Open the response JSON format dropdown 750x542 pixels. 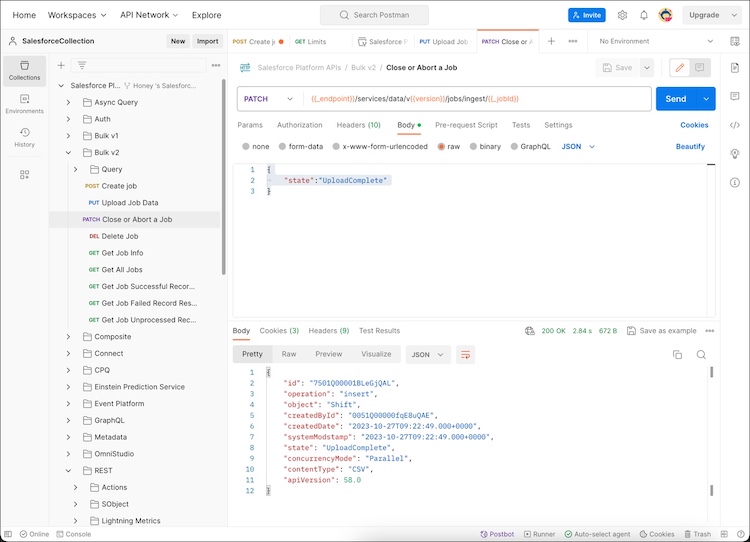coord(428,354)
